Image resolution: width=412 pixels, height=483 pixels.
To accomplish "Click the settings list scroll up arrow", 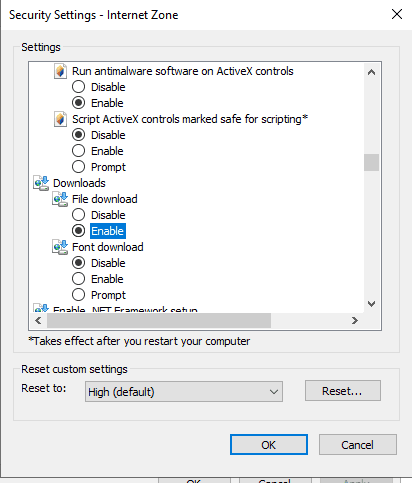I will [371, 72].
